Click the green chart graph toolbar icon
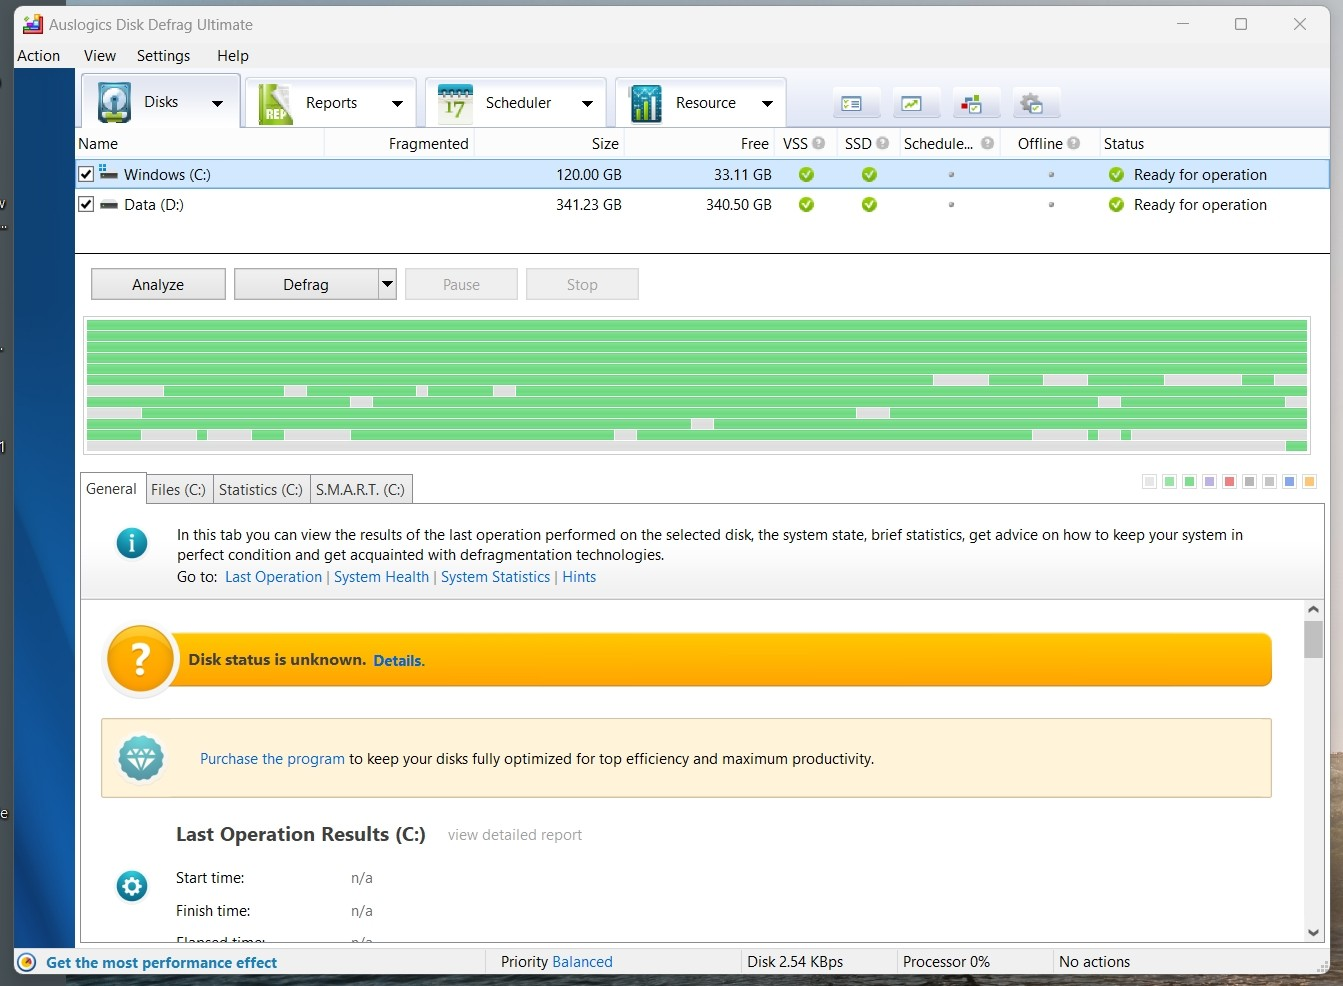 (x=911, y=104)
